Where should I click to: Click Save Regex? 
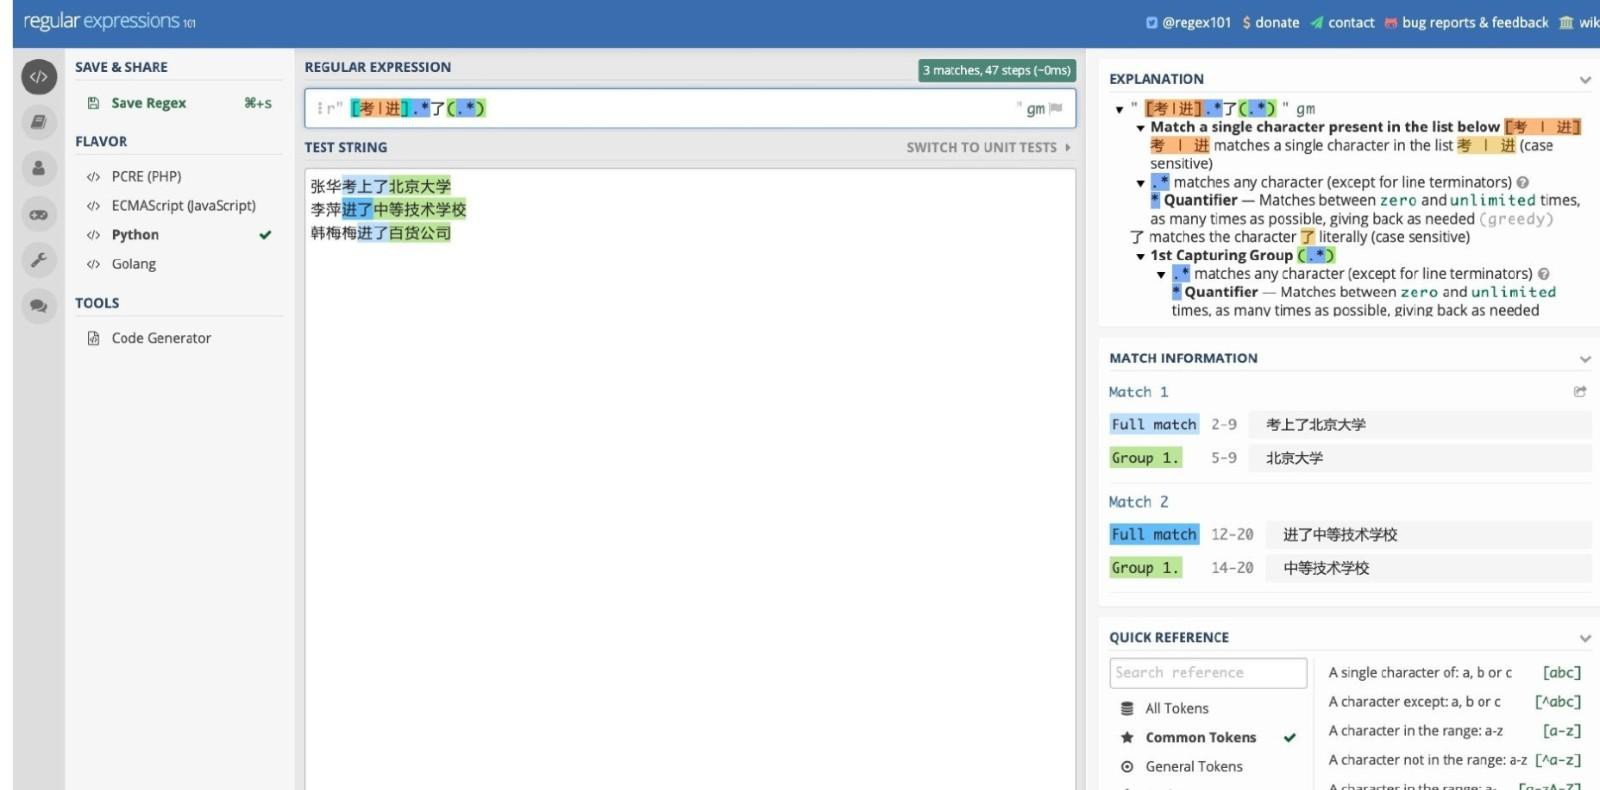pyautogui.click(x=149, y=103)
